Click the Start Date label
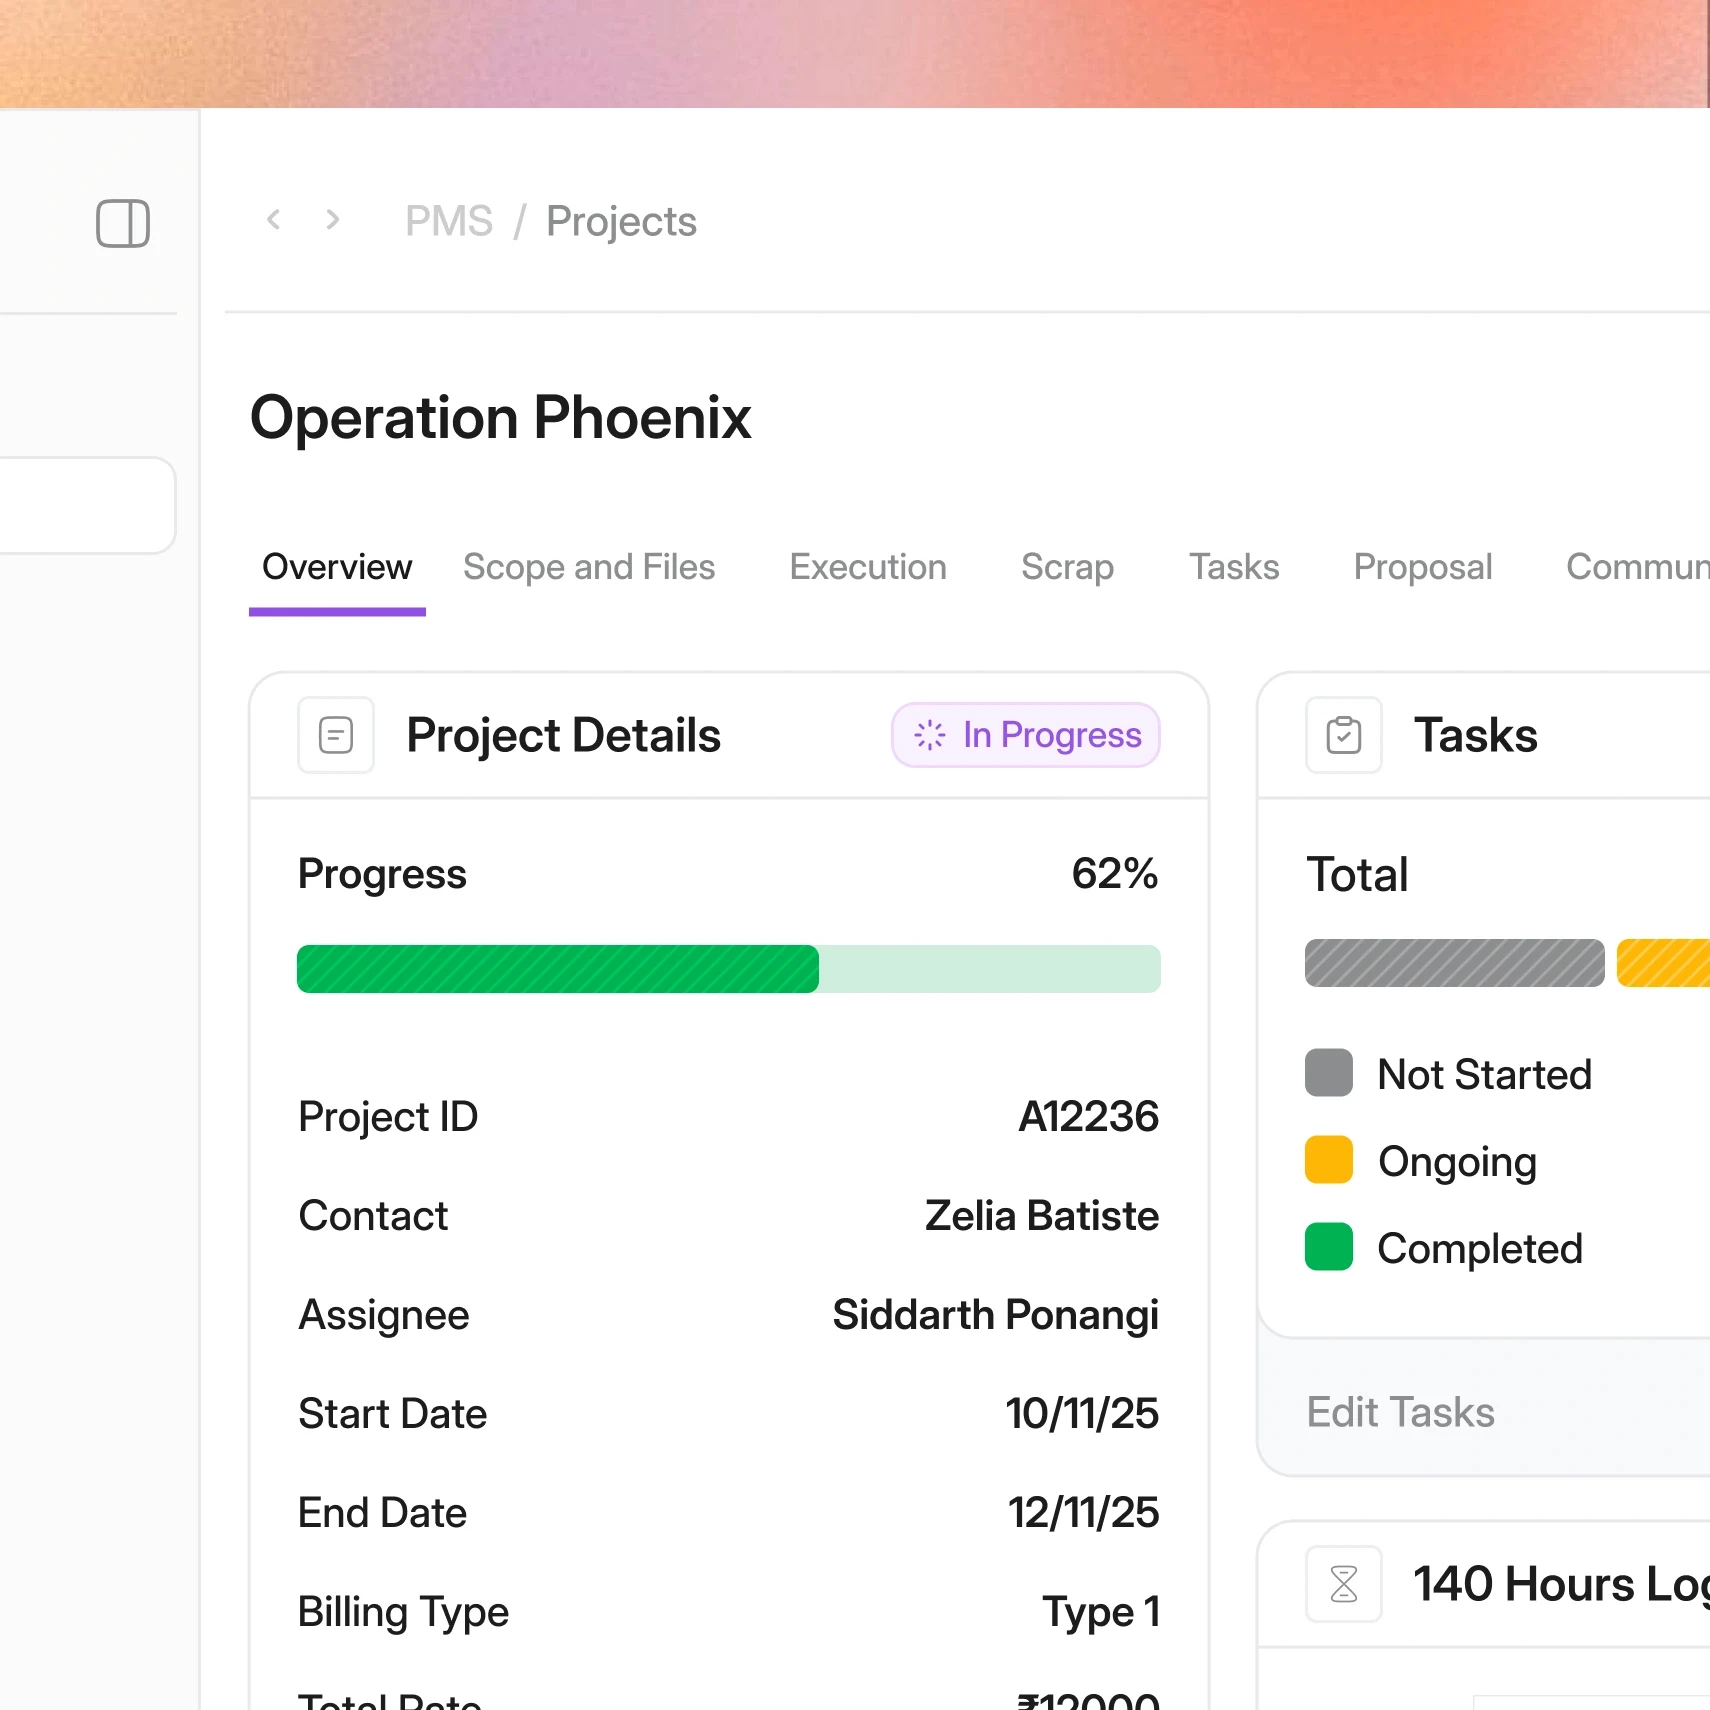This screenshot has height=1710, width=1710. pyautogui.click(x=393, y=1413)
